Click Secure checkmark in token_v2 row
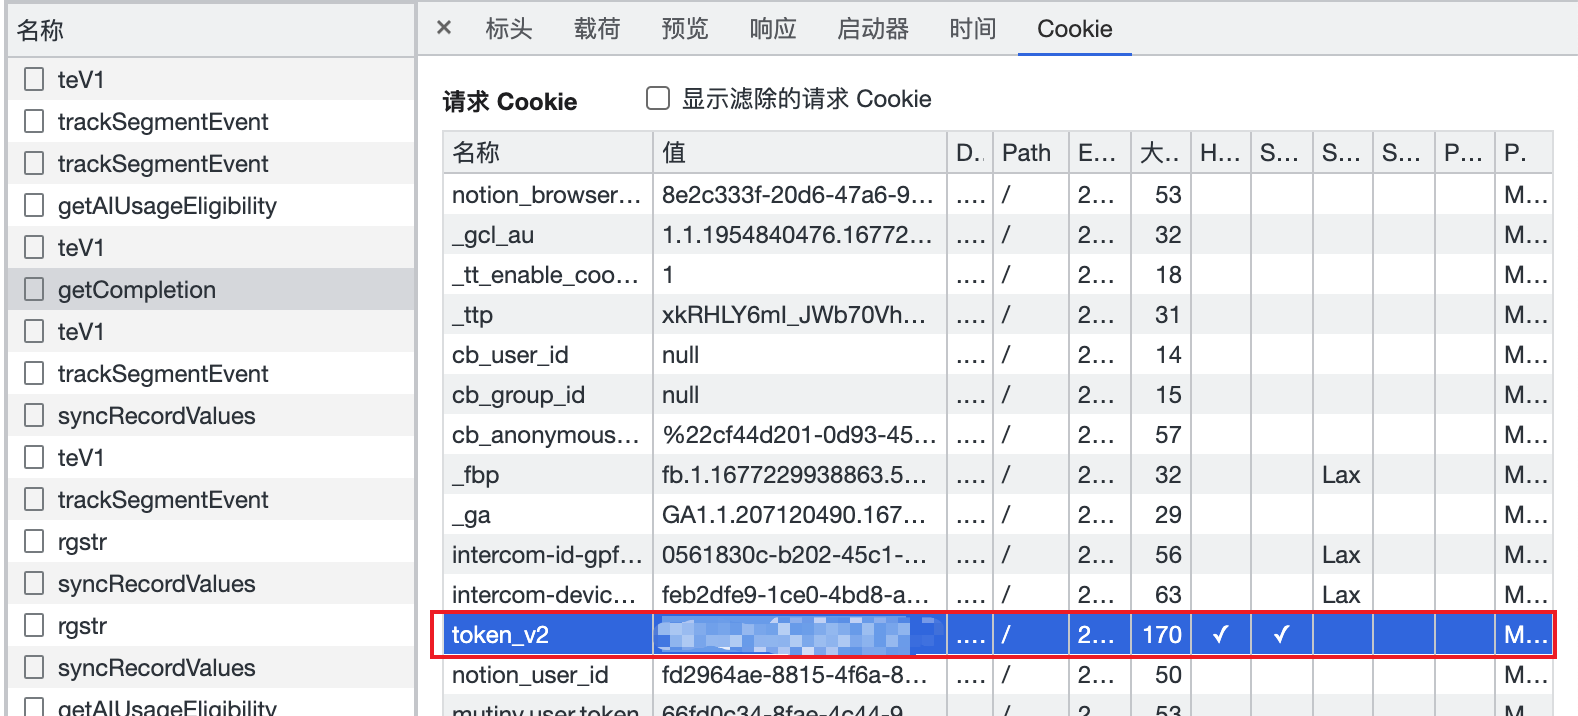This screenshot has width=1578, height=716. click(x=1281, y=635)
